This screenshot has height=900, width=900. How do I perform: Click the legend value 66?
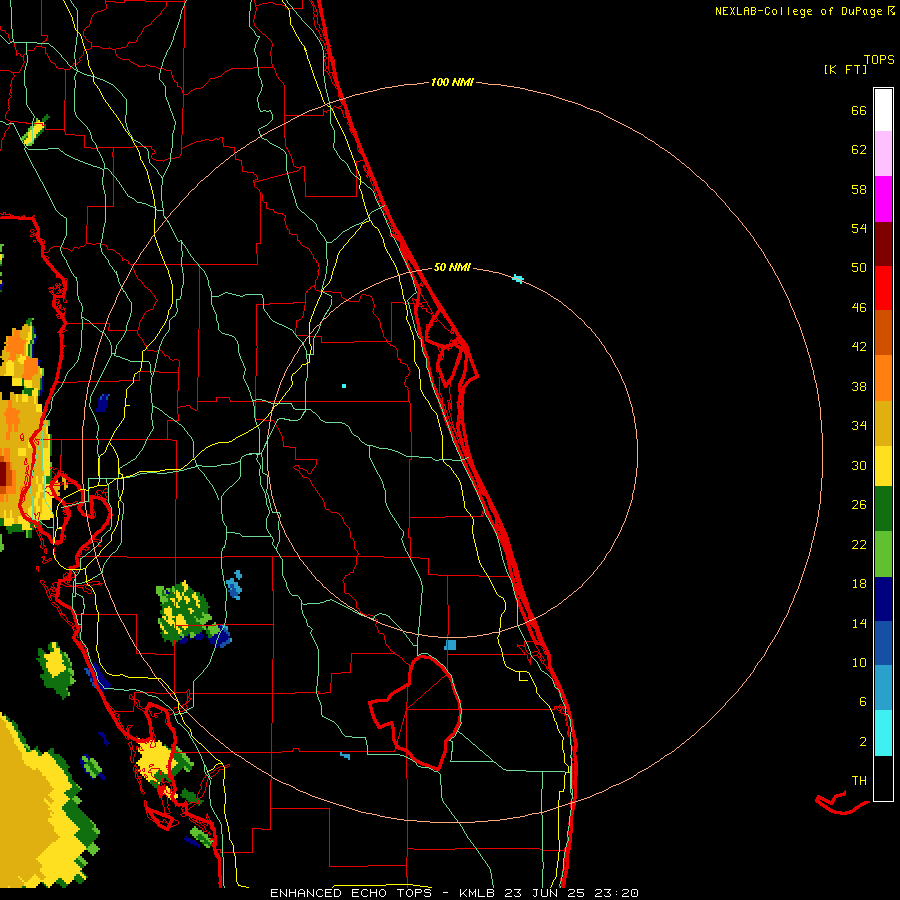(x=859, y=111)
